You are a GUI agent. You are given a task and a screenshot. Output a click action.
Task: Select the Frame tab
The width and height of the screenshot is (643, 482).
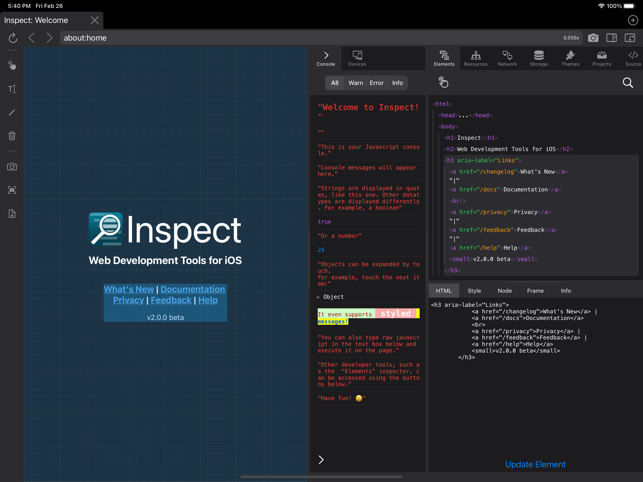[x=536, y=291]
